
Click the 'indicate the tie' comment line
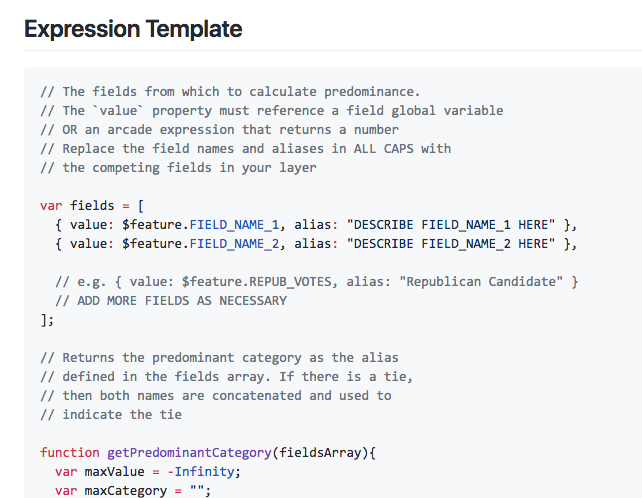point(111,414)
